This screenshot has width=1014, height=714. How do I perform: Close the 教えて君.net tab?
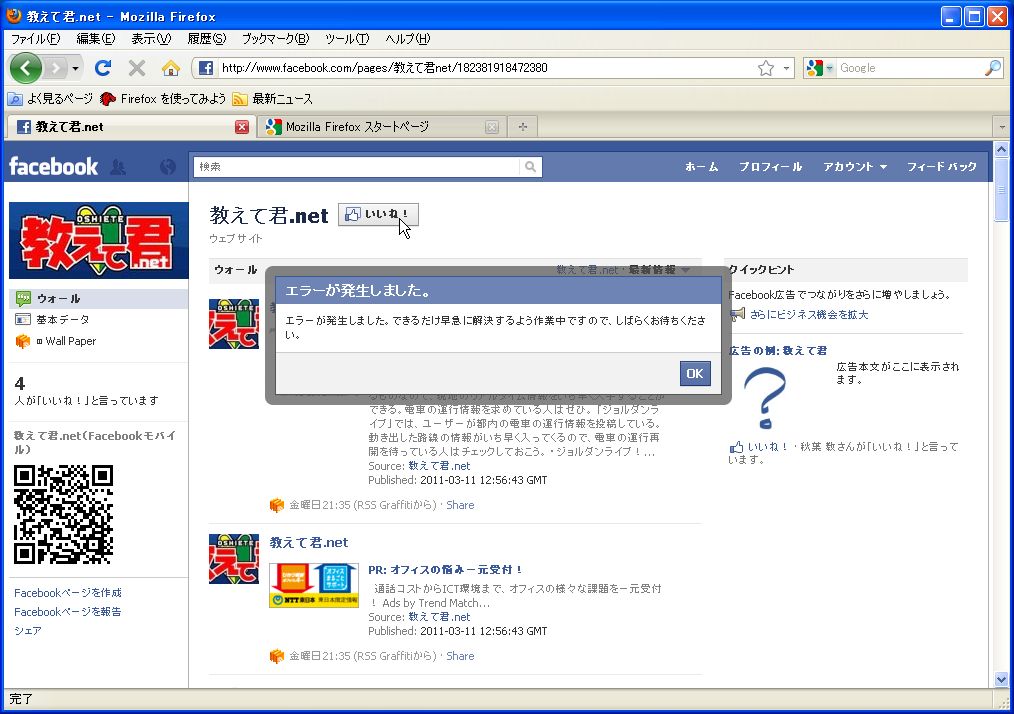[x=242, y=127]
